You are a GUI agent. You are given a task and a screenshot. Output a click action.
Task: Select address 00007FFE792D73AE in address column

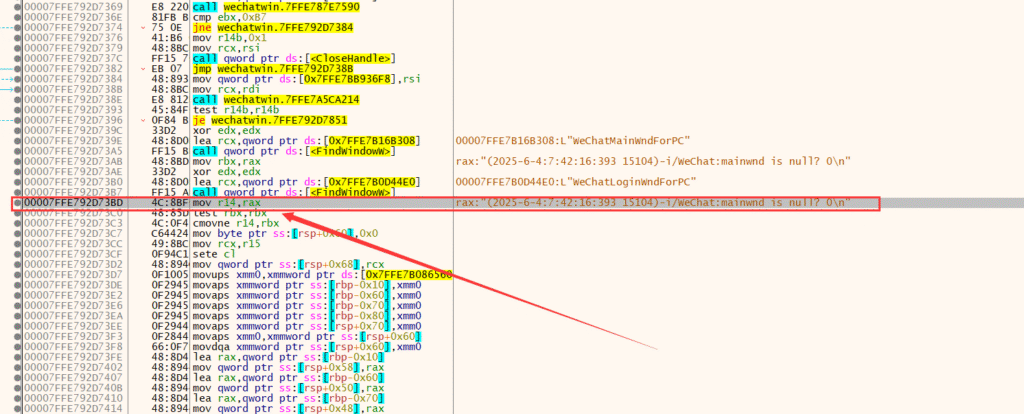(x=72, y=170)
